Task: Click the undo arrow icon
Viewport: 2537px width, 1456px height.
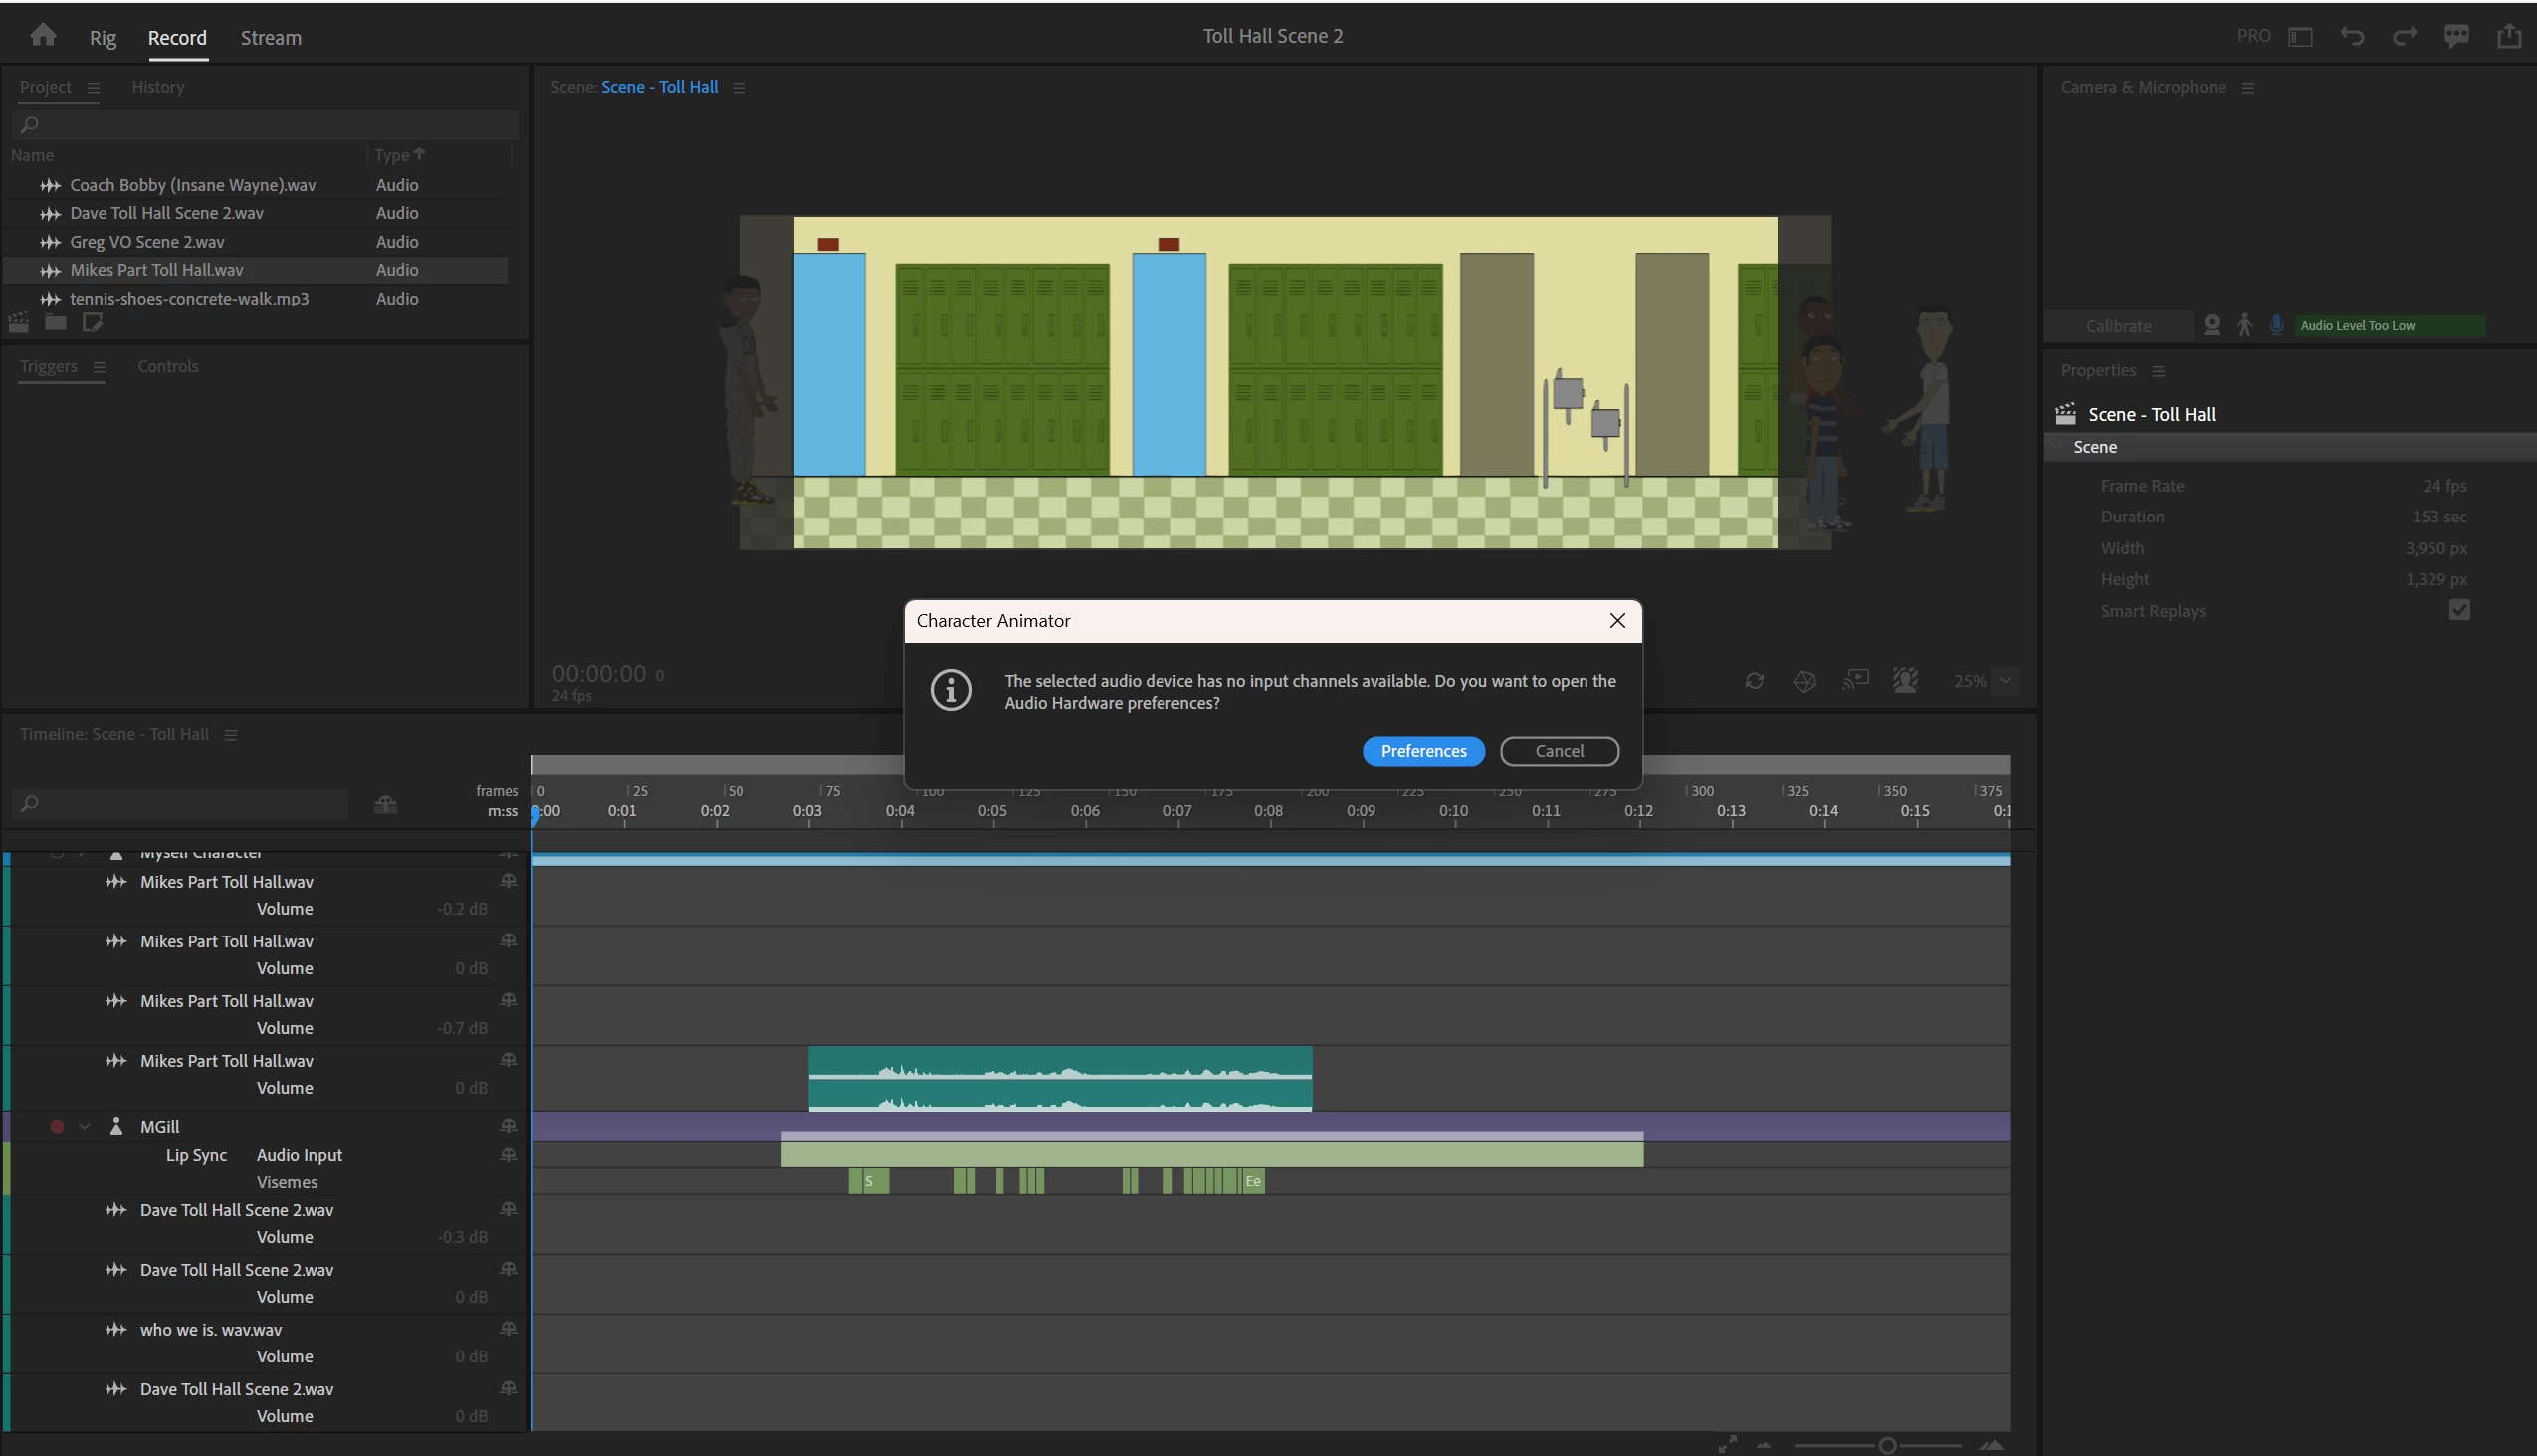Action: (2352, 36)
